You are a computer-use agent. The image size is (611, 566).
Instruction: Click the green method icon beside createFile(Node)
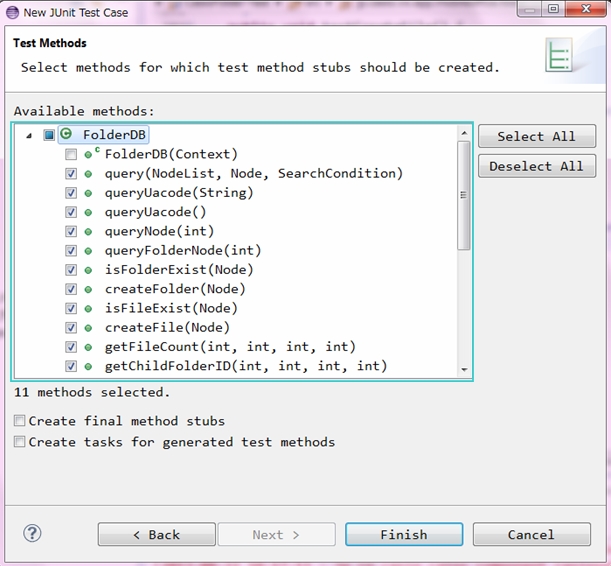coord(88,328)
